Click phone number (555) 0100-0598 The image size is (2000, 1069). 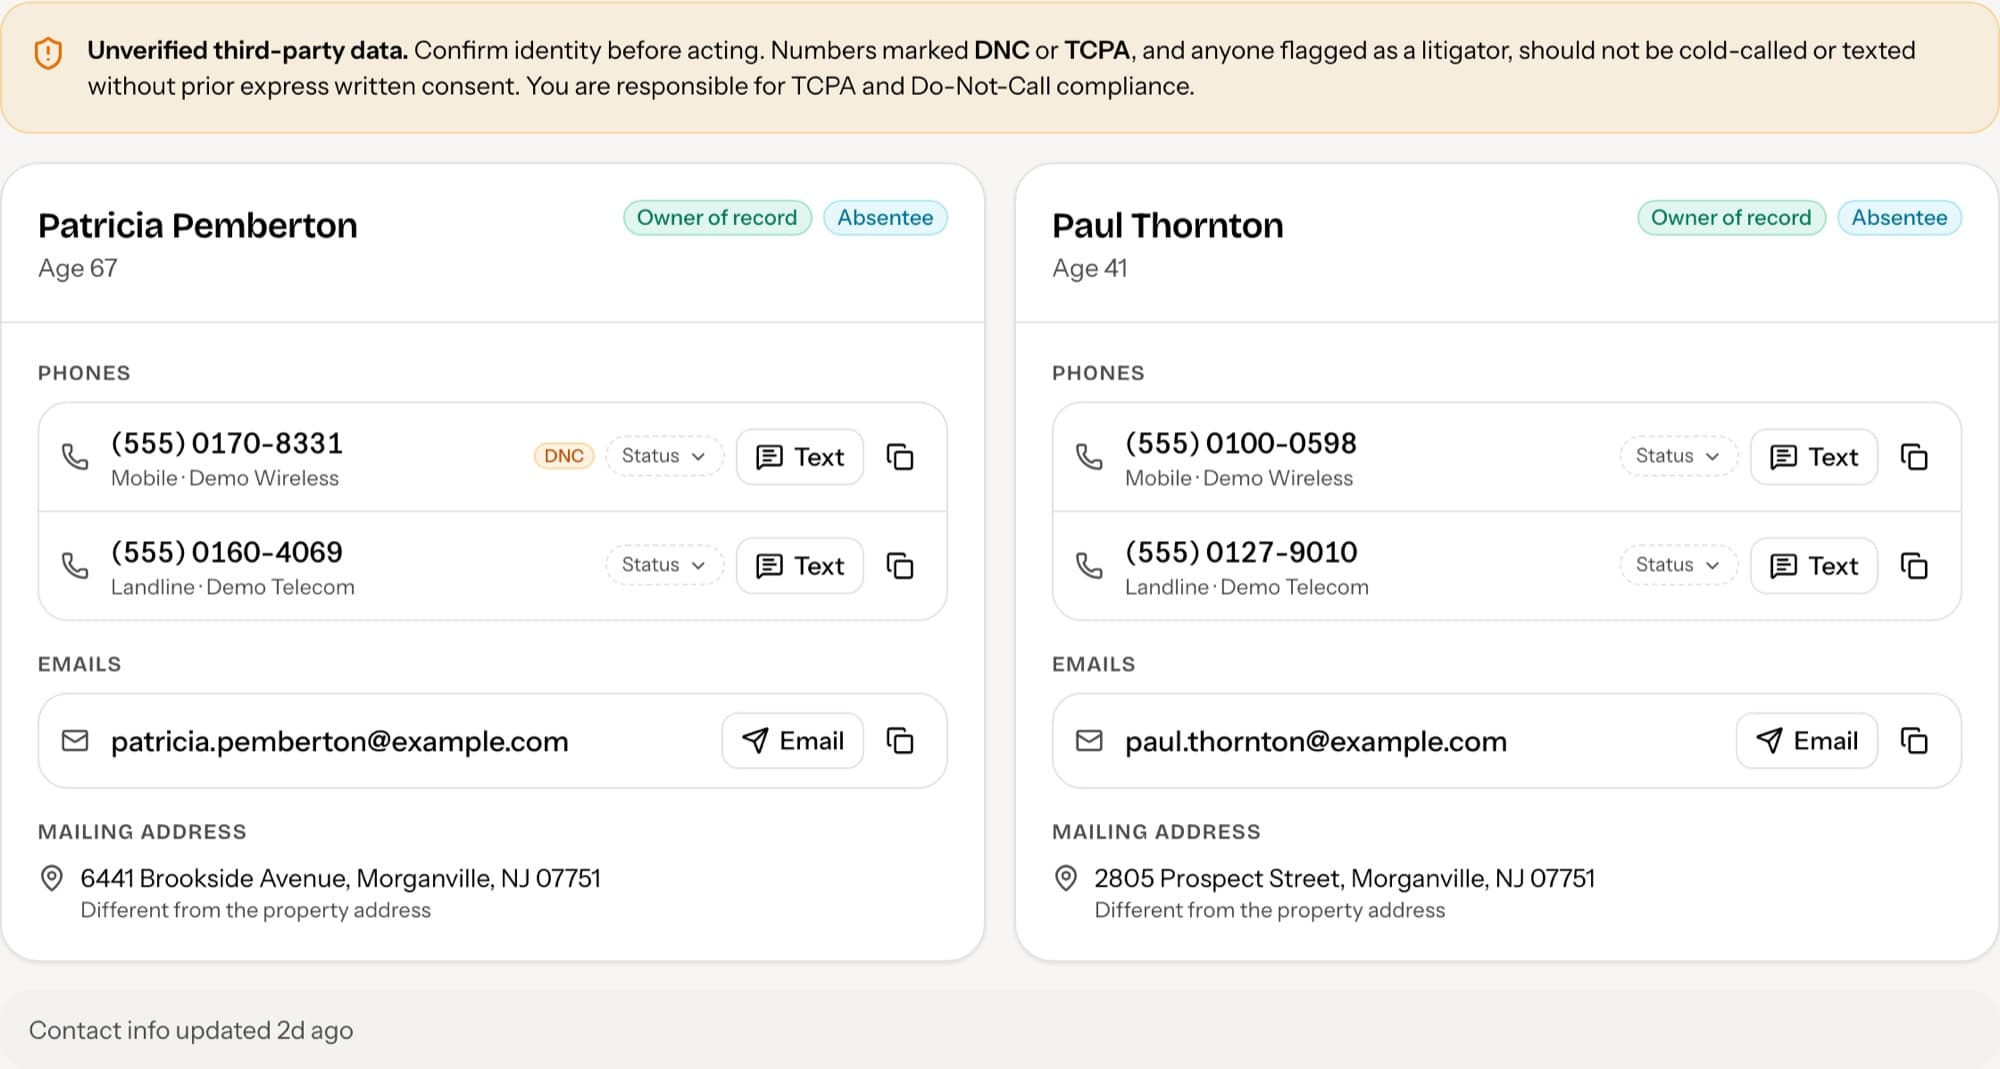(1241, 443)
